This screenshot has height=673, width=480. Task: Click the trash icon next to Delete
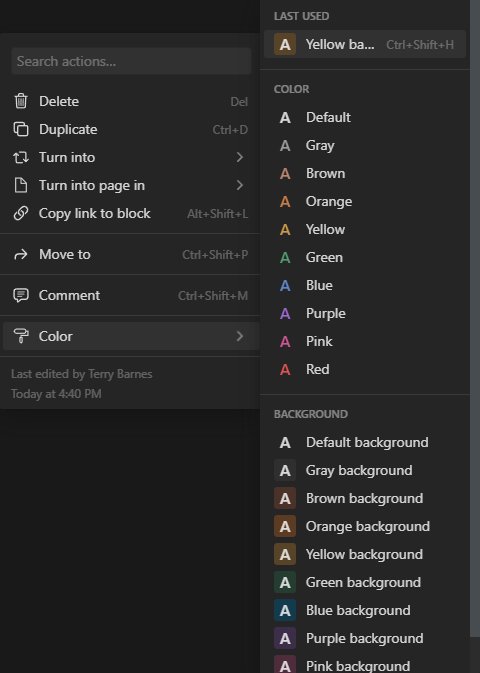21,101
